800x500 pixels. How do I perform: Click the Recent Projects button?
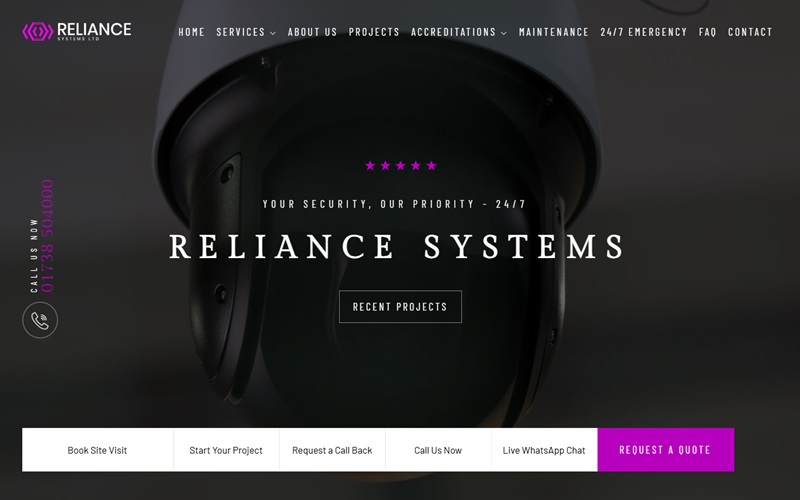[x=401, y=307]
